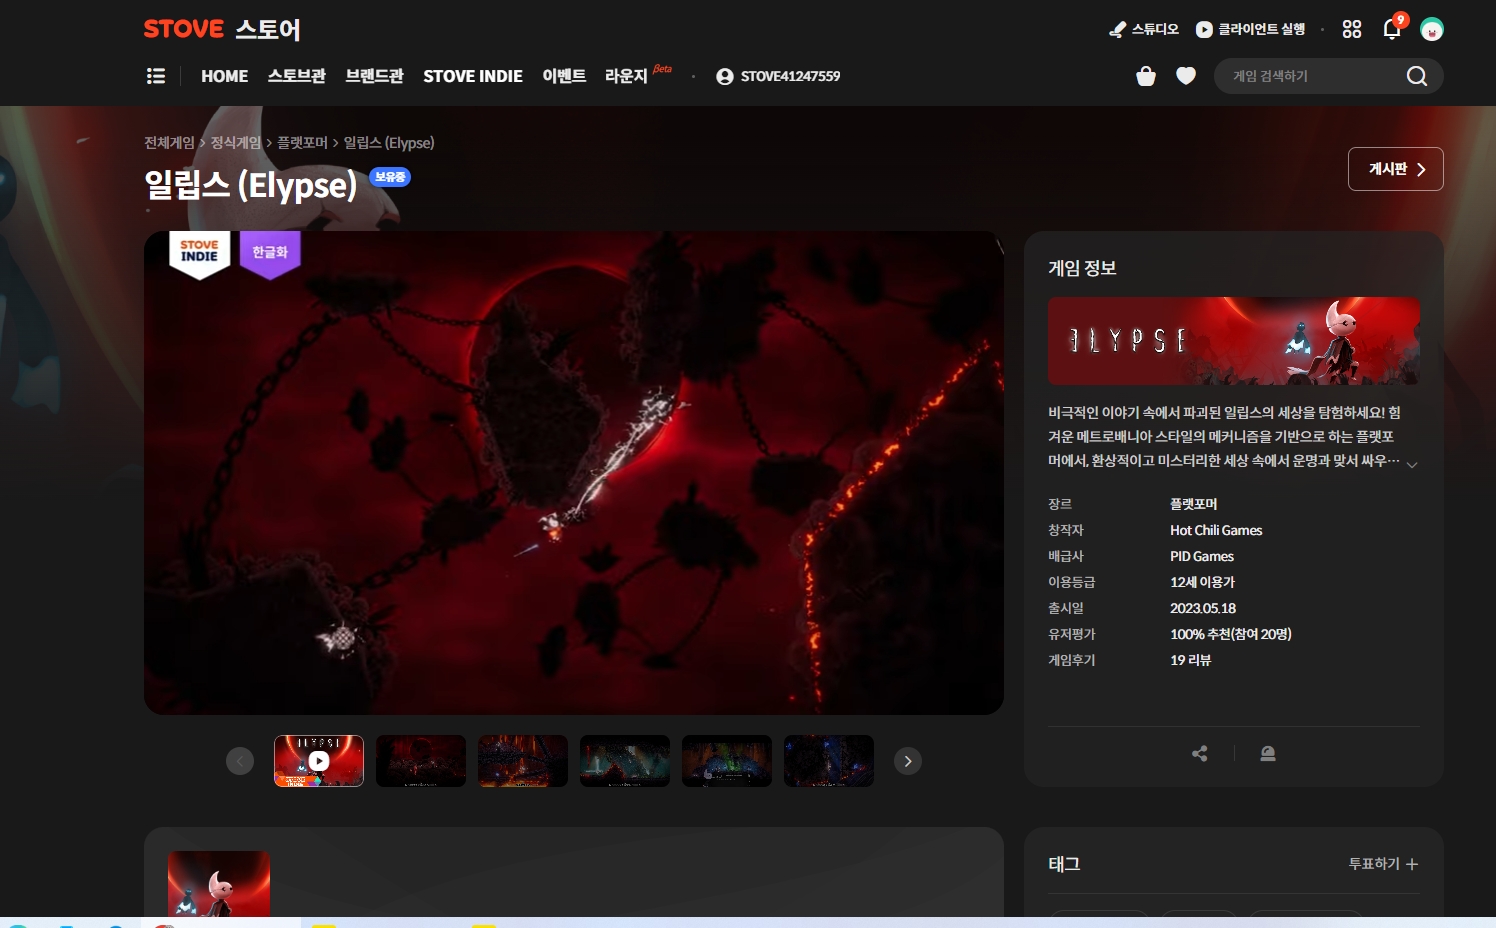Open the 스토브관 menu item
The width and height of the screenshot is (1496, 928).
tap(297, 76)
